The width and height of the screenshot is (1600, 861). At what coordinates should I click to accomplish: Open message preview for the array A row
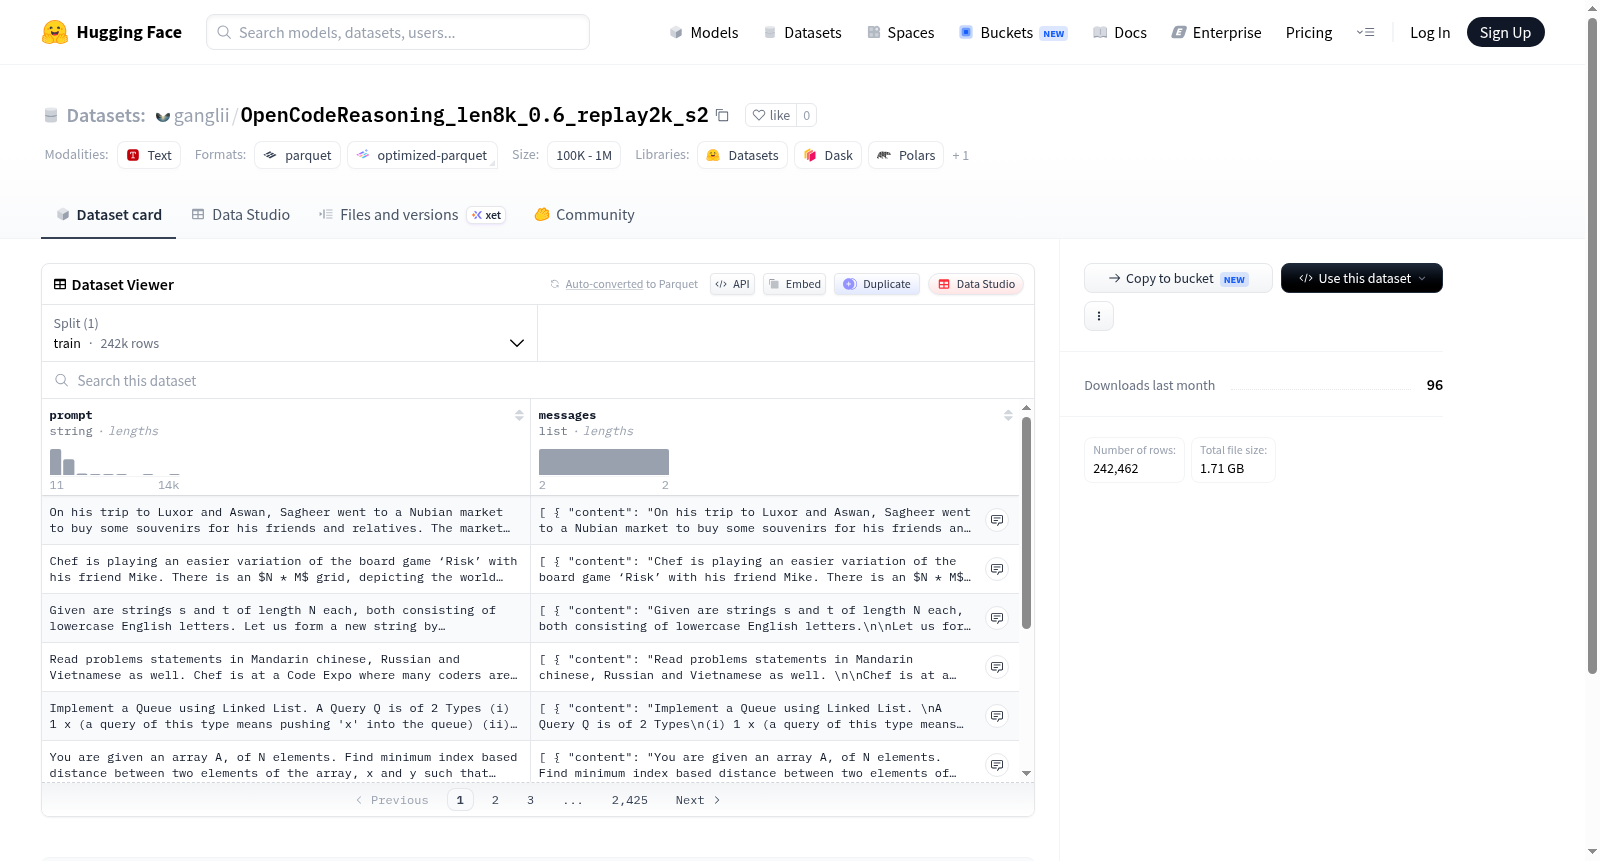click(x=997, y=765)
